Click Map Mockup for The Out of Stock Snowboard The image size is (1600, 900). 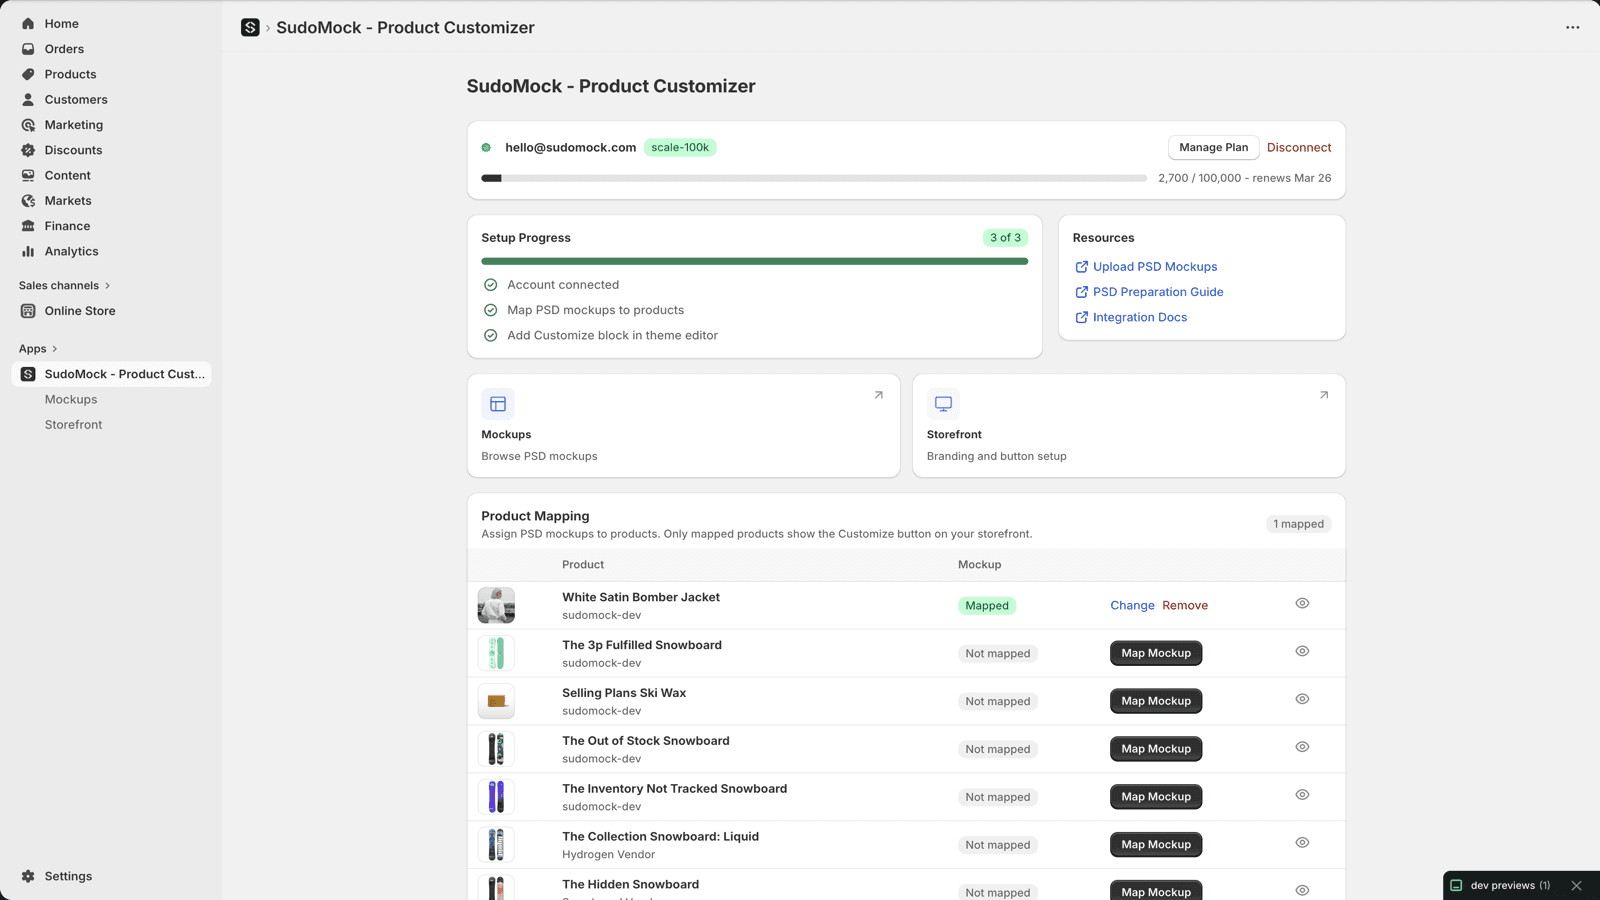(x=1155, y=748)
